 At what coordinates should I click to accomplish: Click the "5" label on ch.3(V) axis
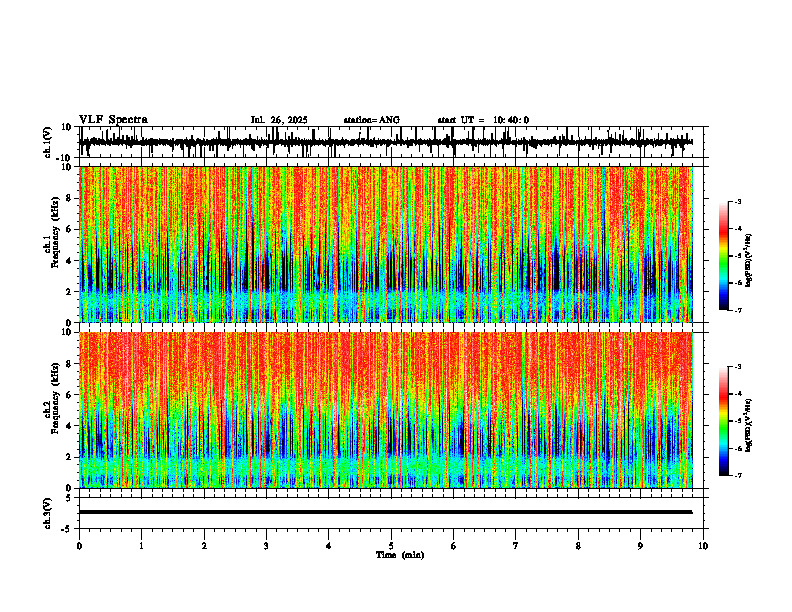pyautogui.click(x=69, y=498)
